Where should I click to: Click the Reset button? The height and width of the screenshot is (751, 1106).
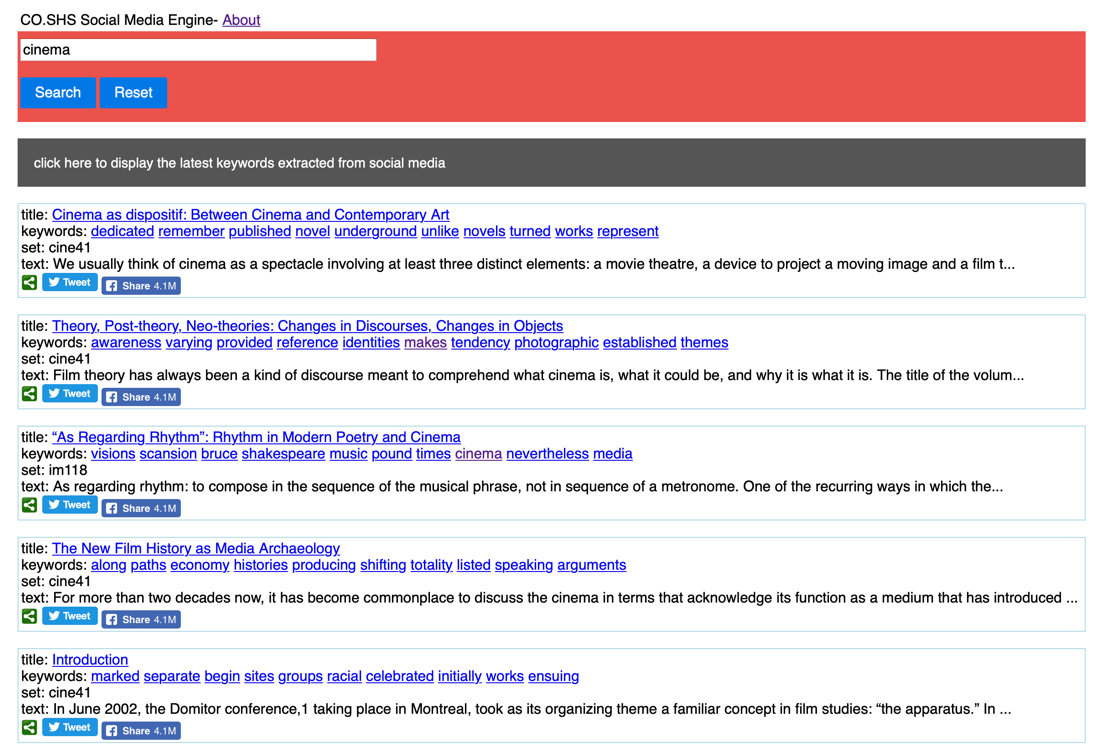click(x=133, y=92)
